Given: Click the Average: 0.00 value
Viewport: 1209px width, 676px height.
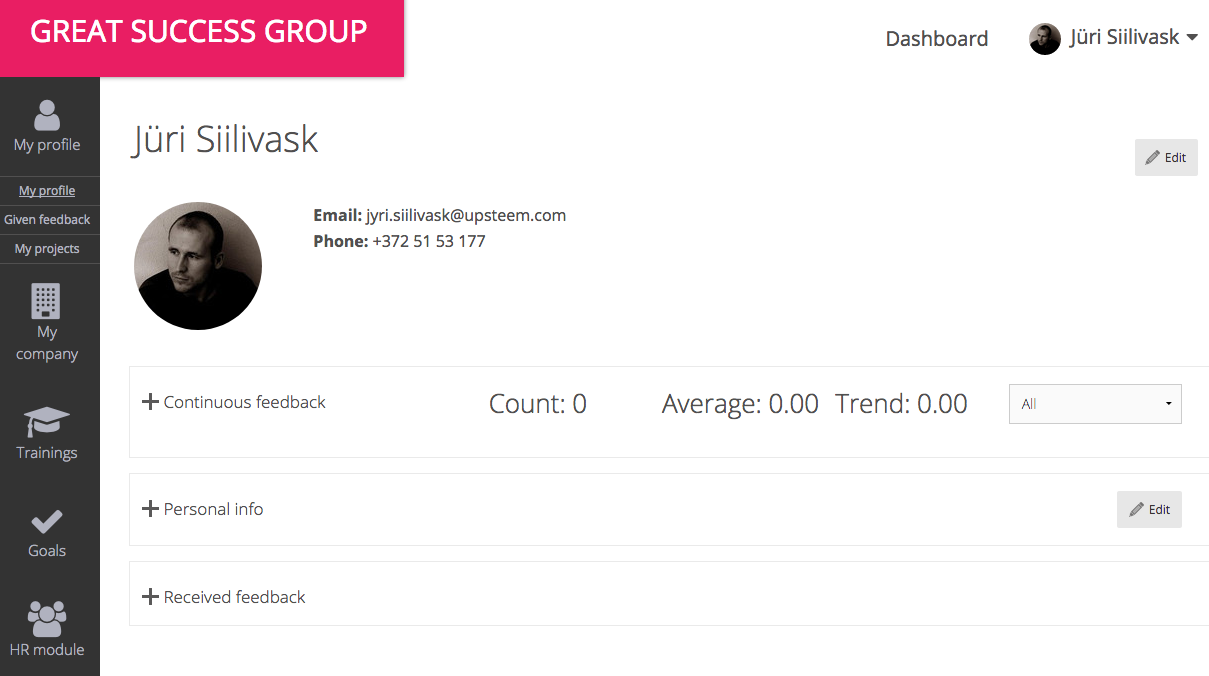Looking at the screenshot, I should [740, 404].
